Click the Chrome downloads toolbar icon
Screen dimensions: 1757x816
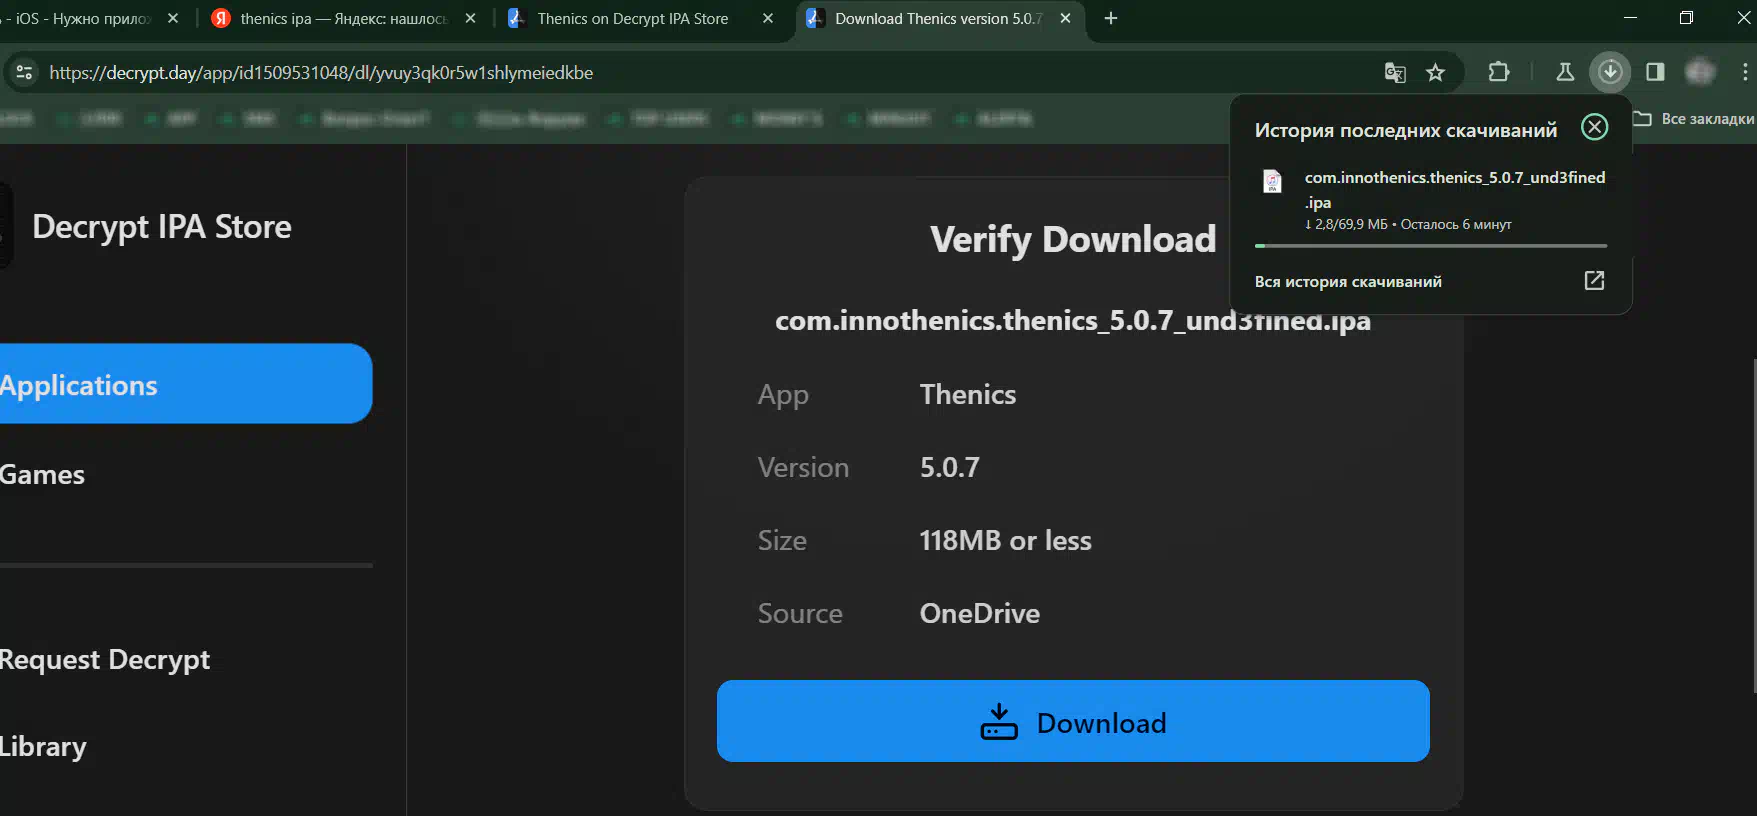[x=1610, y=72]
